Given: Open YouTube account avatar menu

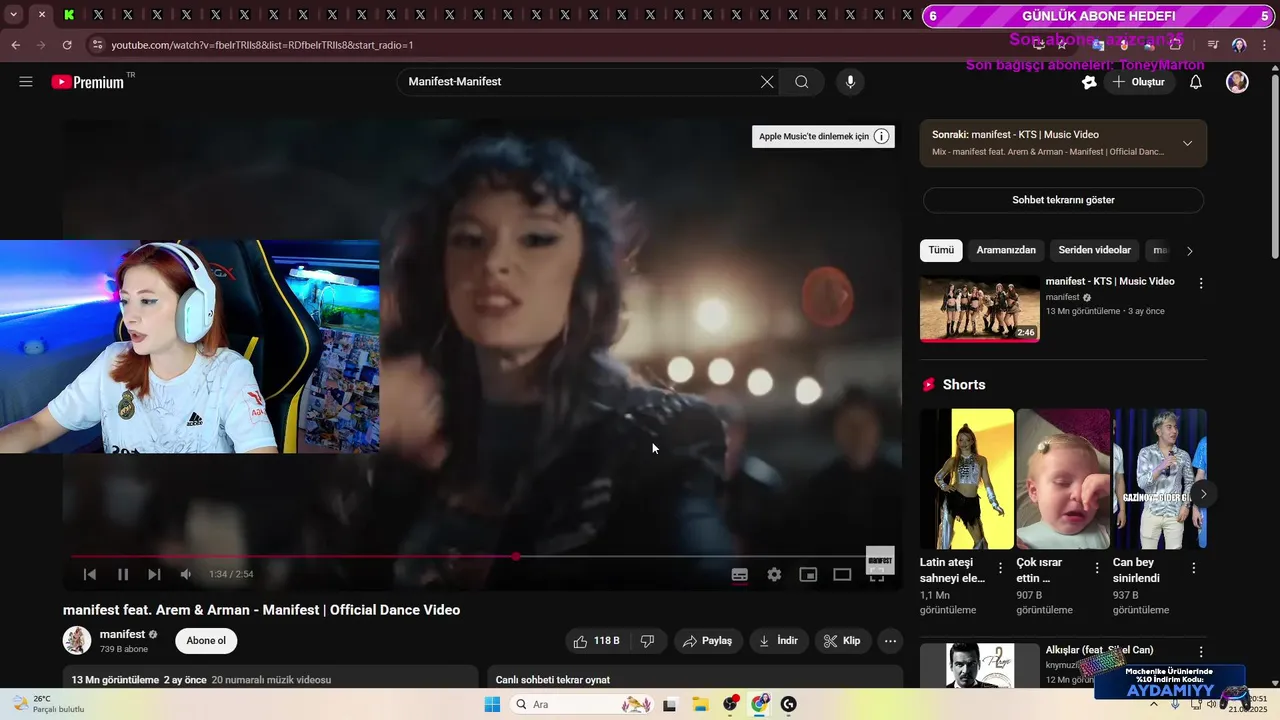Looking at the screenshot, I should [1237, 82].
